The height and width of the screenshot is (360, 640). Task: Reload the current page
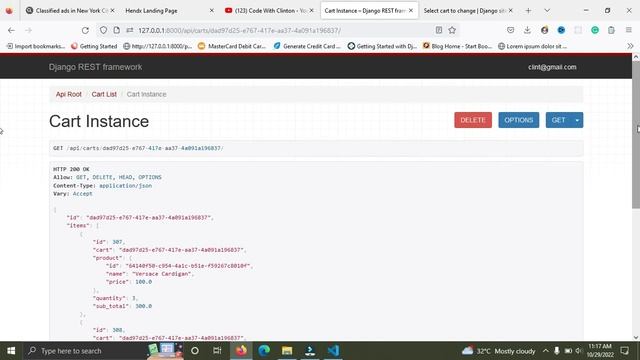[x=85, y=30]
